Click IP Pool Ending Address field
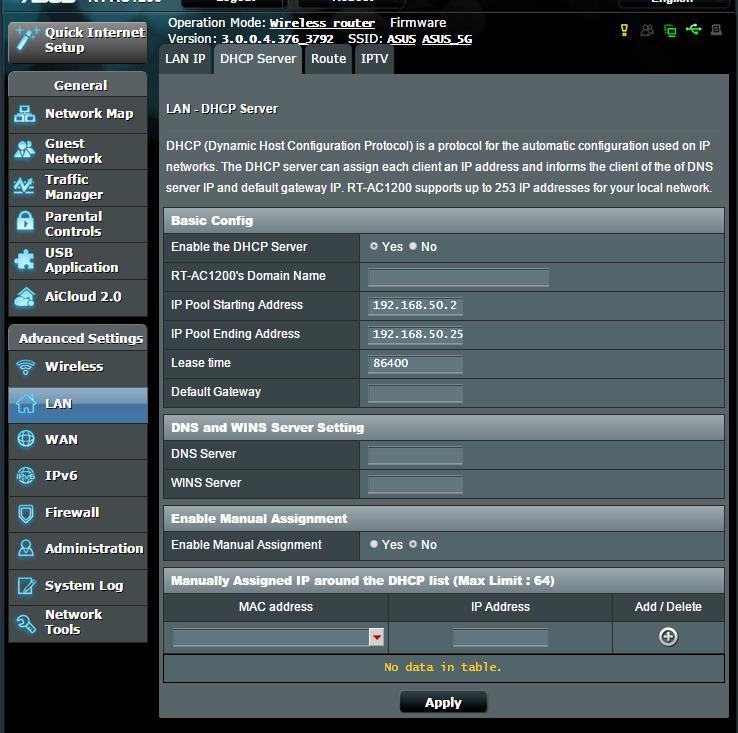 point(415,335)
